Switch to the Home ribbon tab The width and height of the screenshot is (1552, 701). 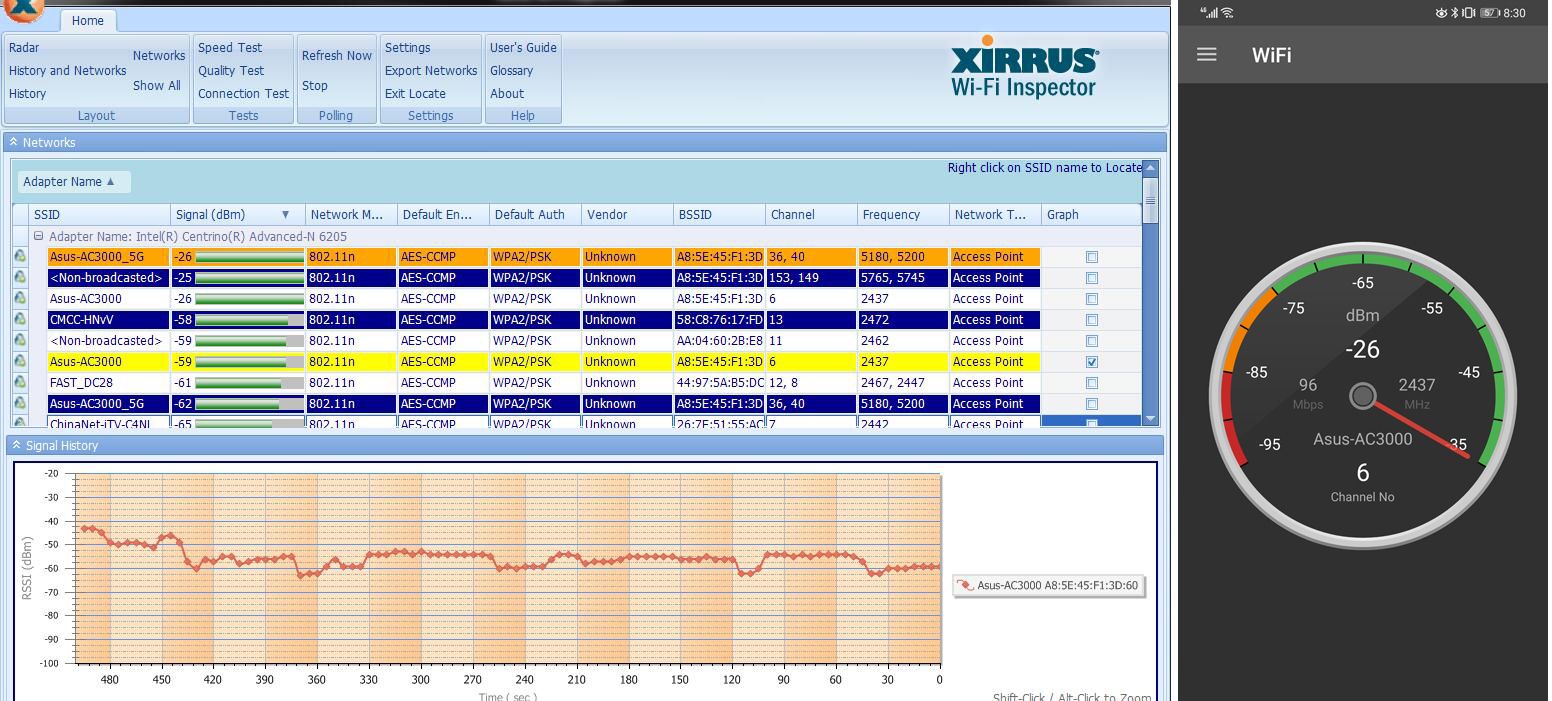(87, 20)
